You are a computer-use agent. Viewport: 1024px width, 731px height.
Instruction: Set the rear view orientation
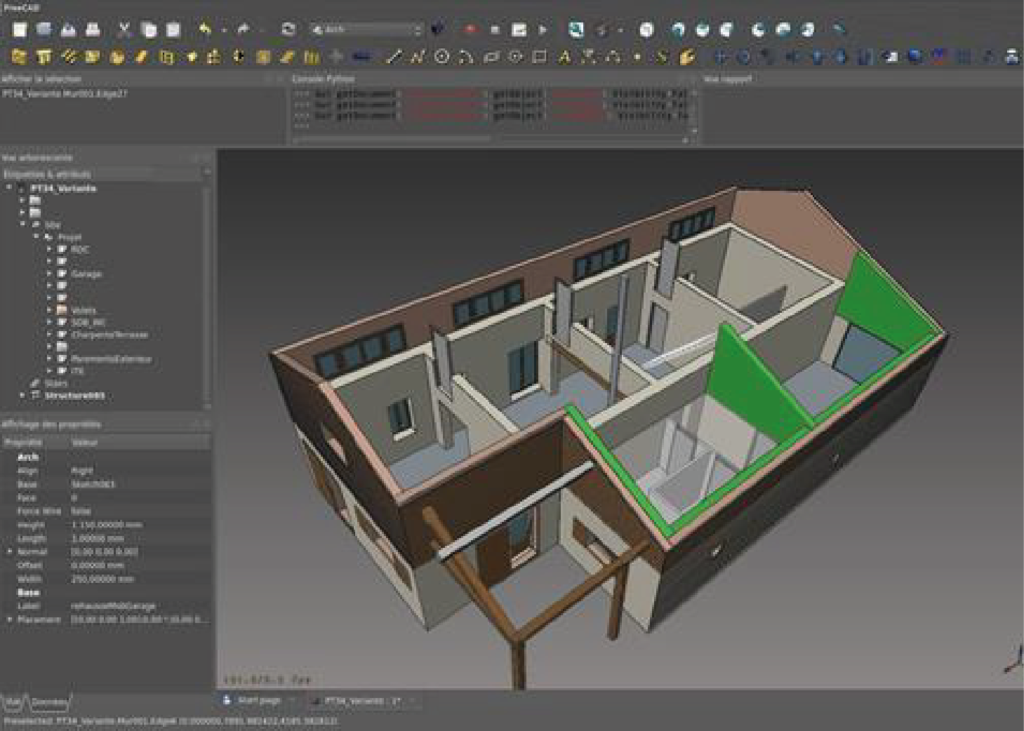(x=758, y=30)
